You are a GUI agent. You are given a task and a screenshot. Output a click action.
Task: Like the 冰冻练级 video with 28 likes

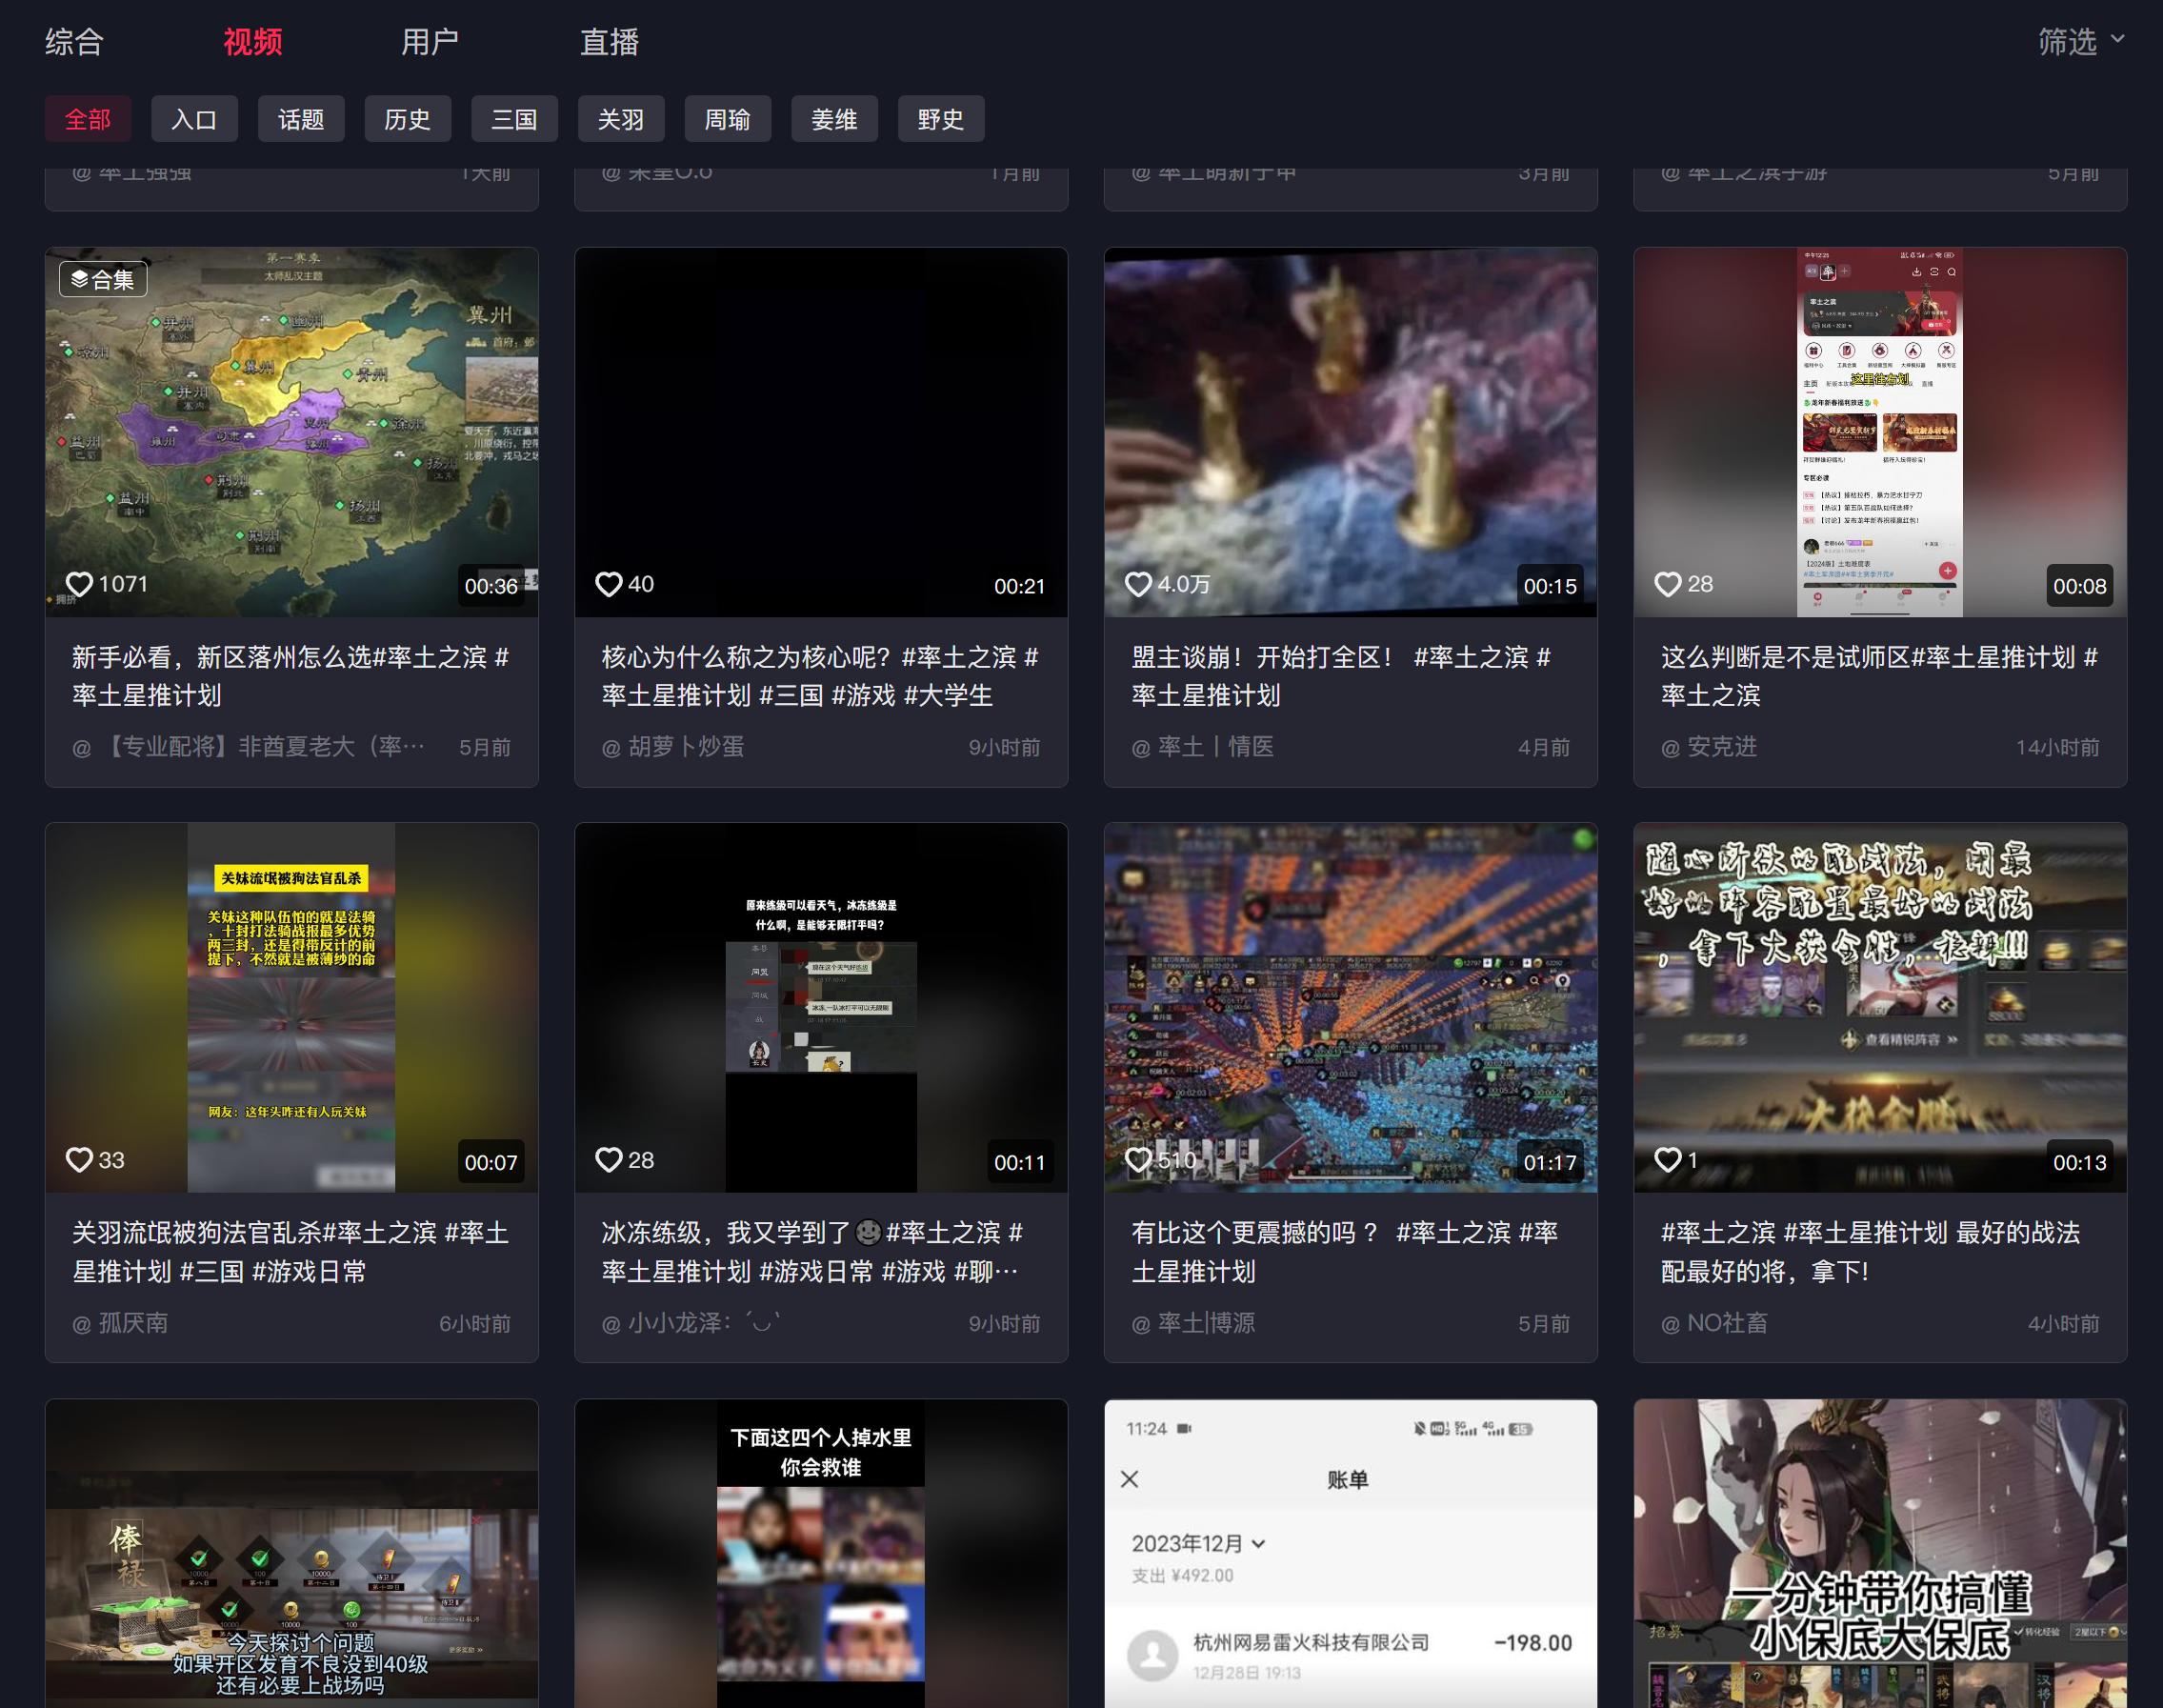point(609,1160)
